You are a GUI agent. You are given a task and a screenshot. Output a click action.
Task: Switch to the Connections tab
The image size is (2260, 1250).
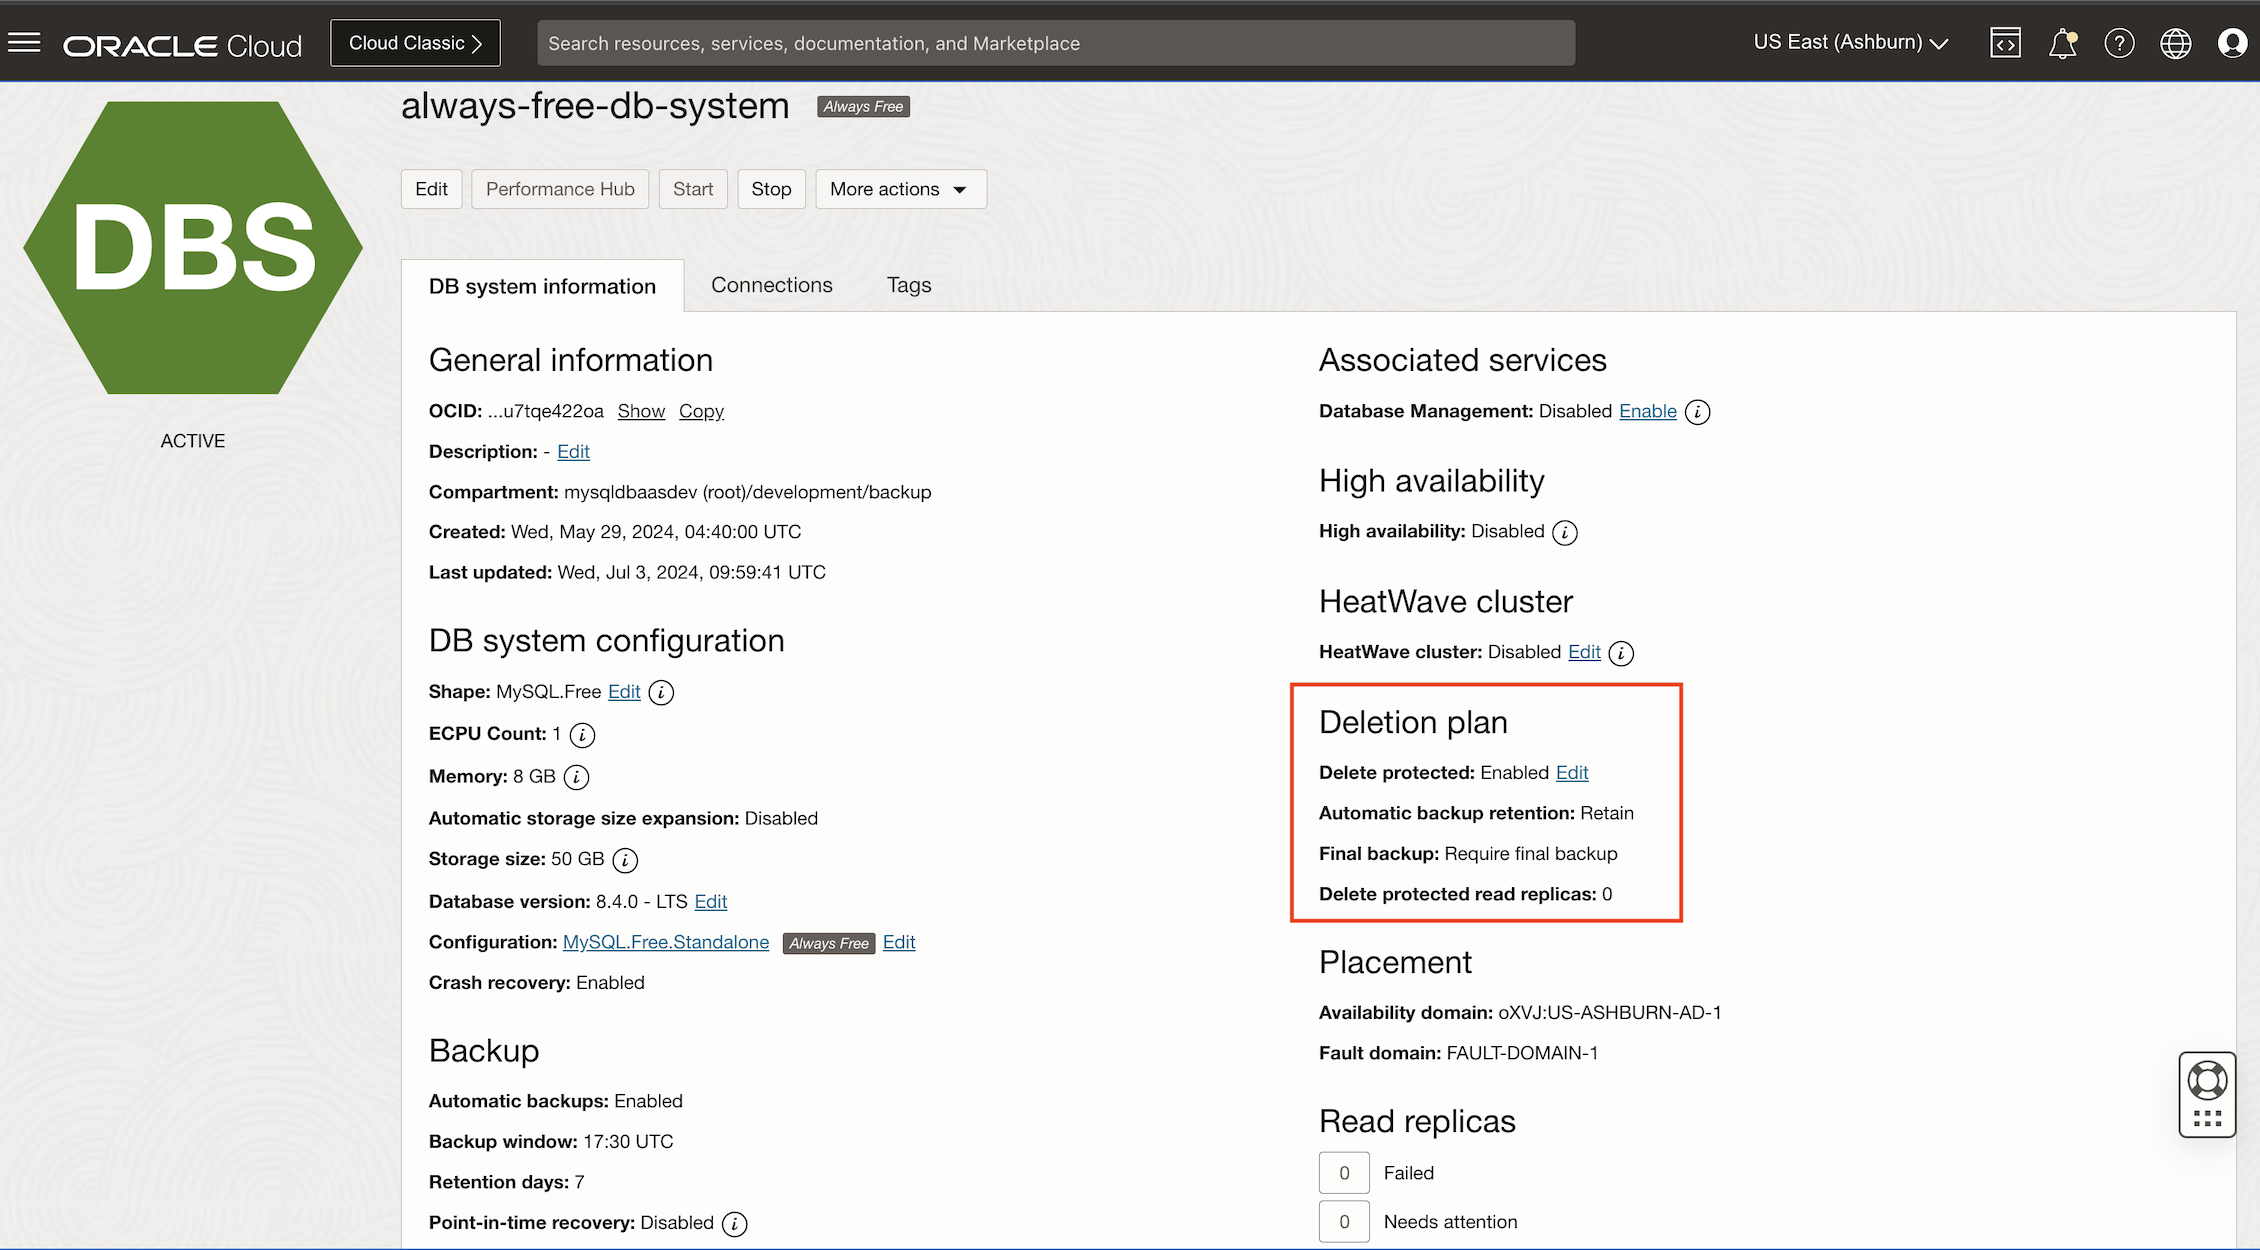pos(771,285)
